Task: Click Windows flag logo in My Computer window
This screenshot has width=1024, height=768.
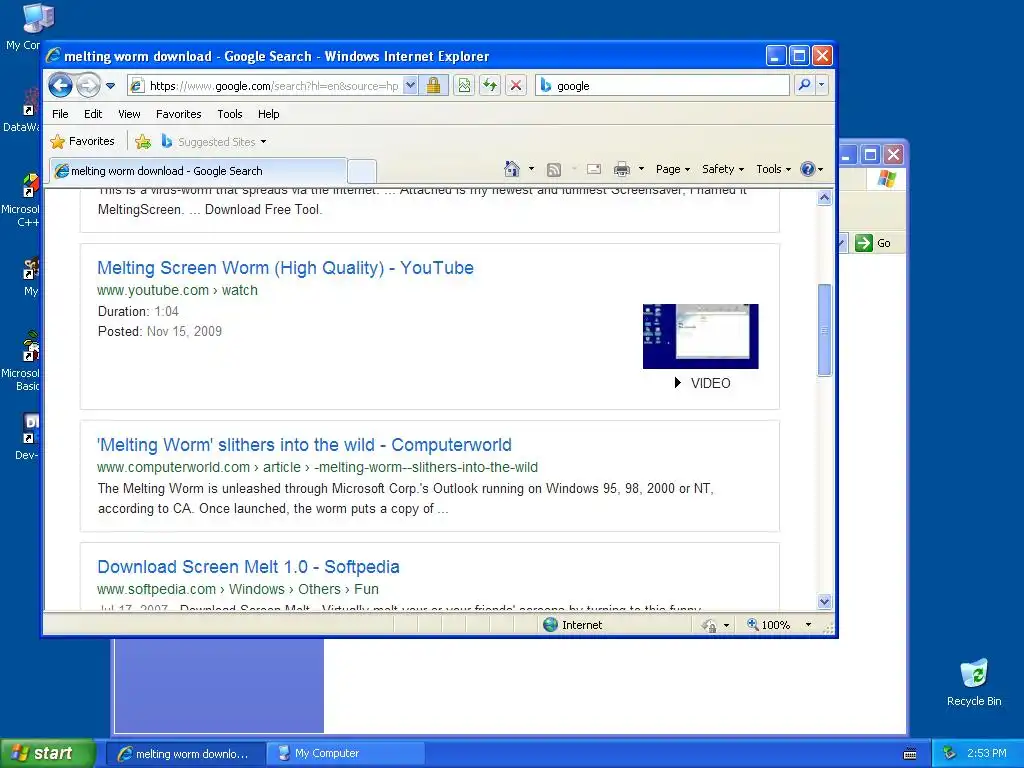Action: (886, 178)
